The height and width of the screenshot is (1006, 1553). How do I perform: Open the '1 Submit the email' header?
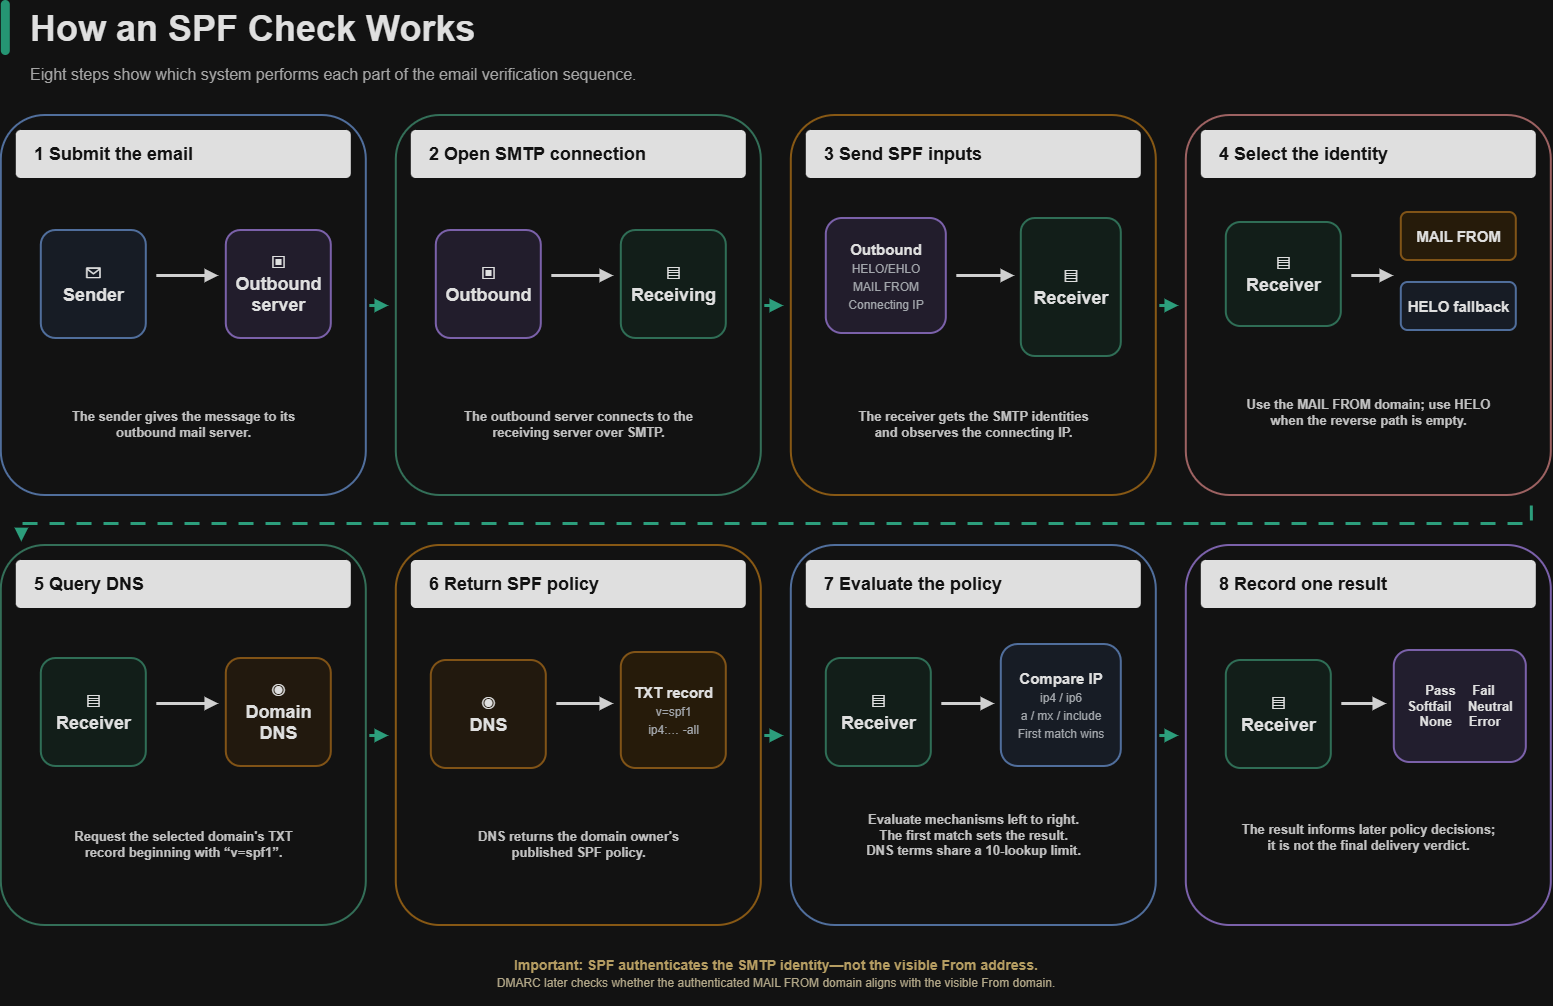(183, 154)
